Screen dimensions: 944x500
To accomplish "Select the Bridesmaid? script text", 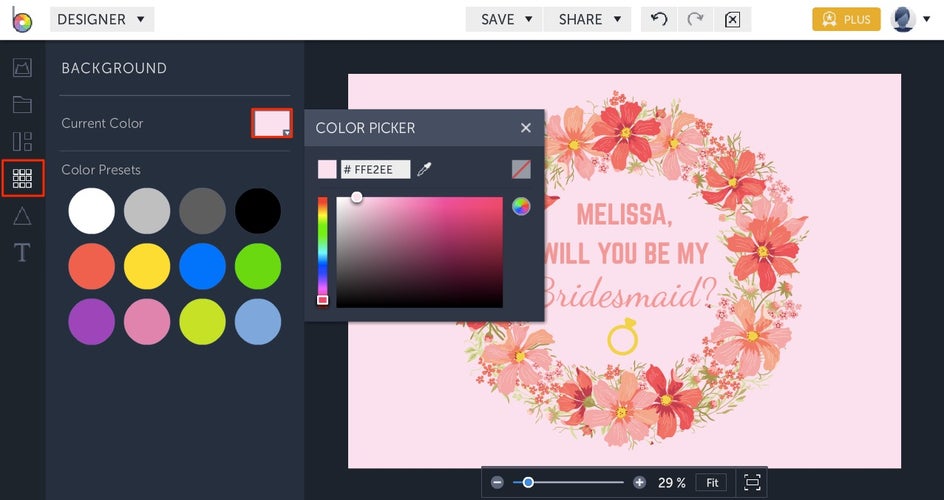I will [x=630, y=295].
